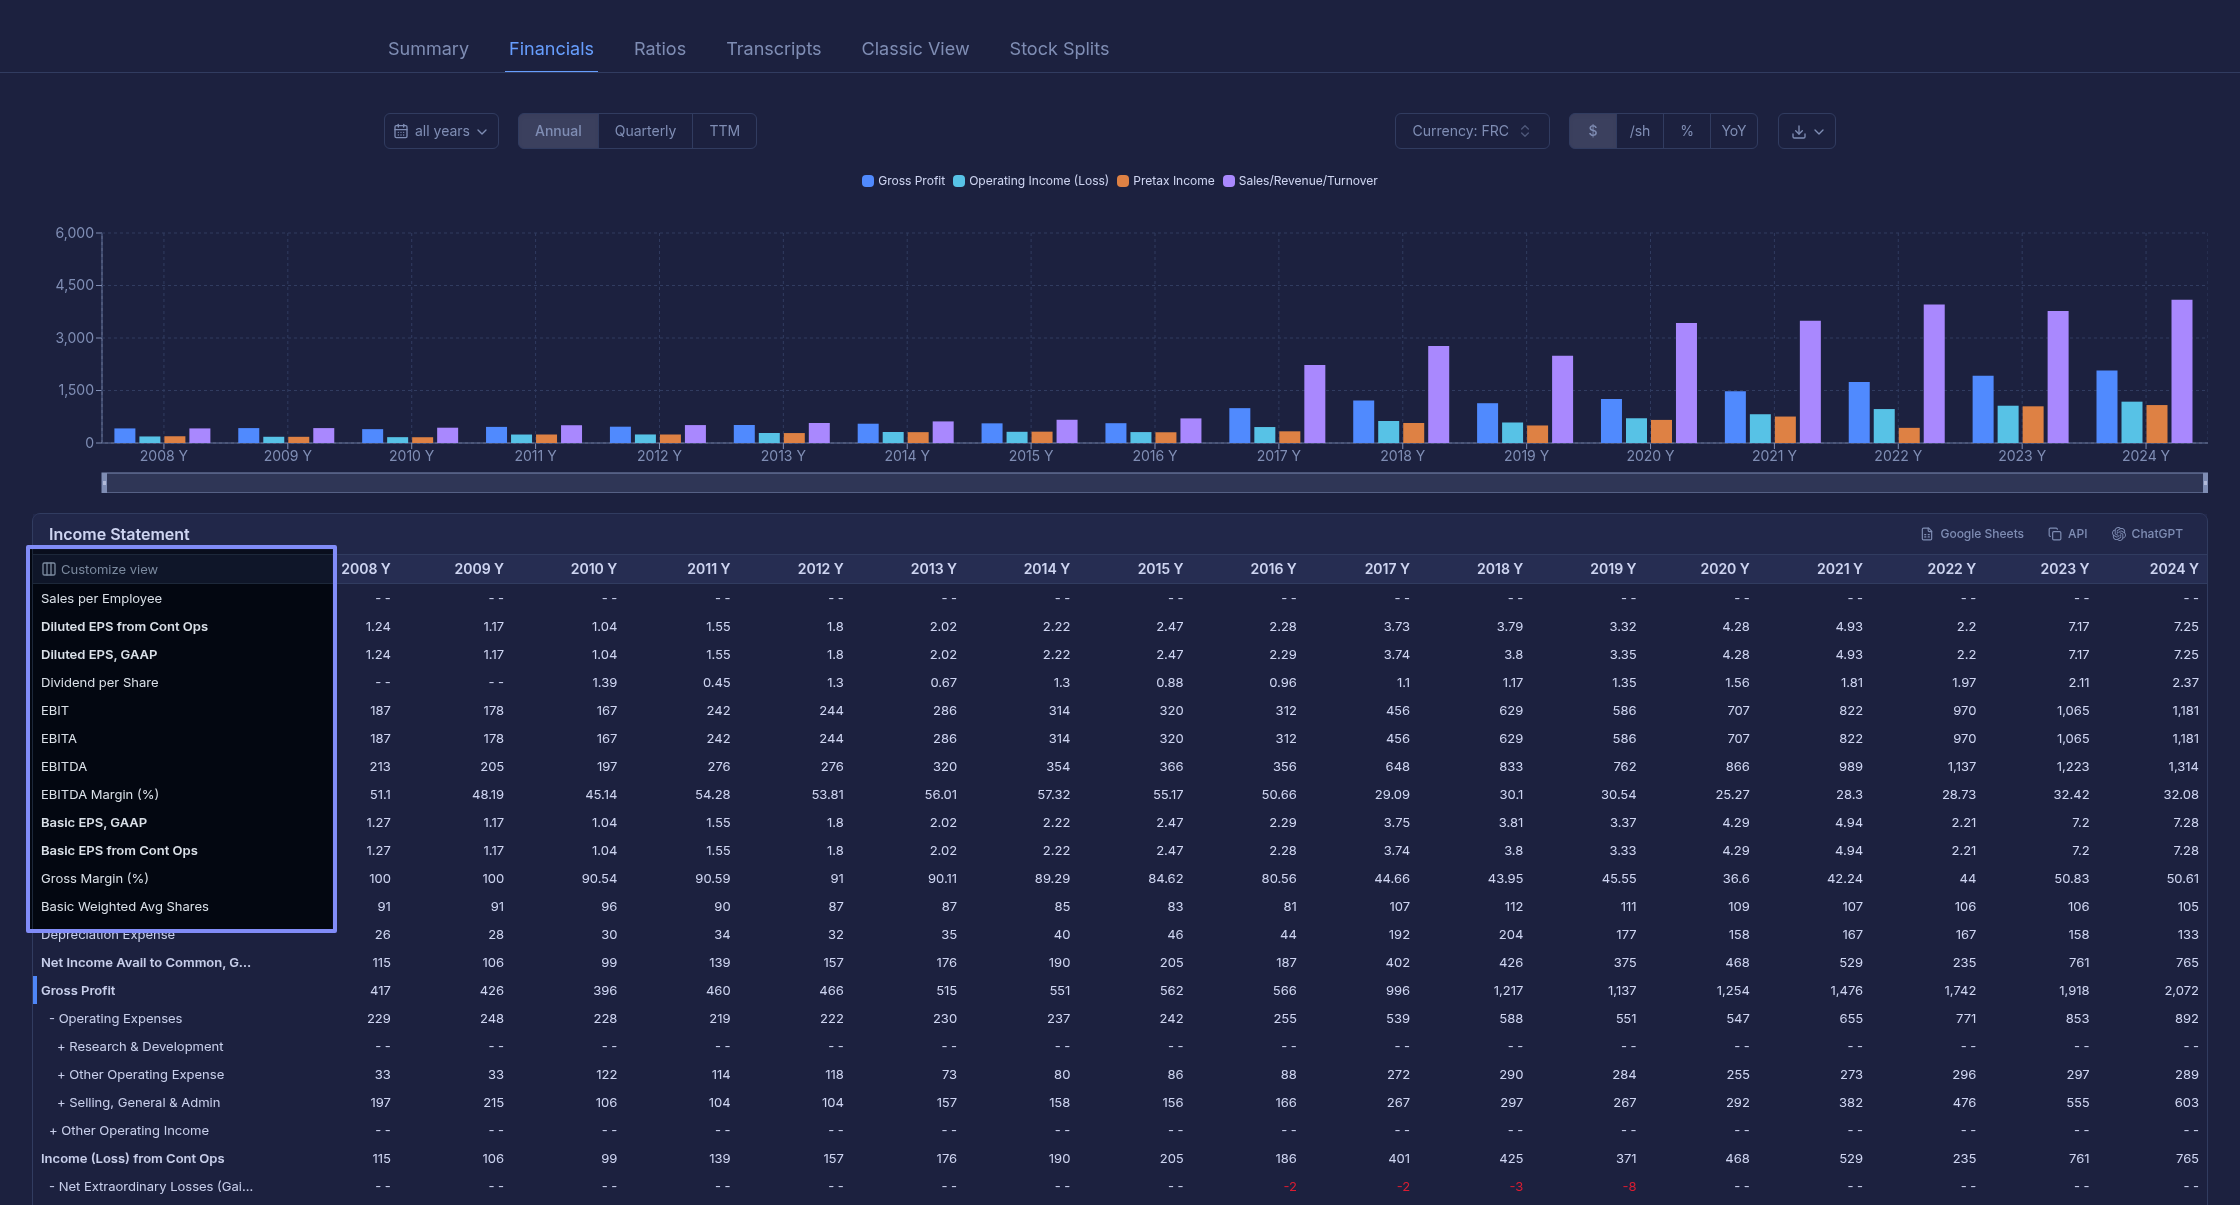Viewport: 2240px width, 1205px height.
Task: Click the Gross Profit row label
Action: [78, 990]
